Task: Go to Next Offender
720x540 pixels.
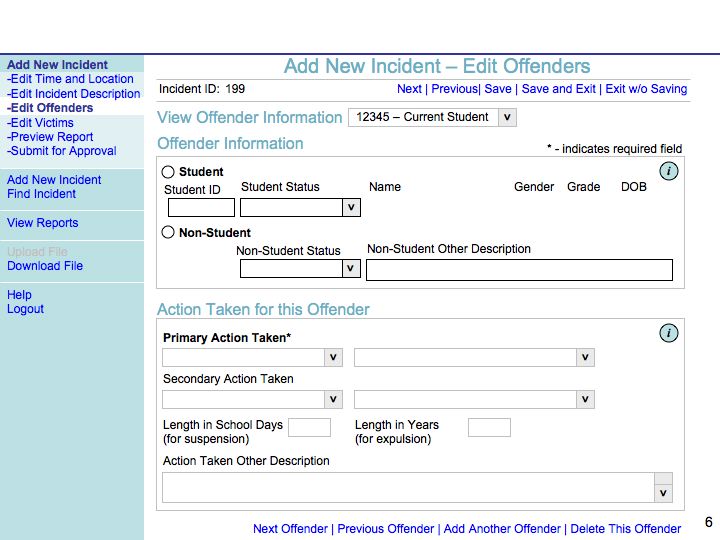Action: [290, 529]
